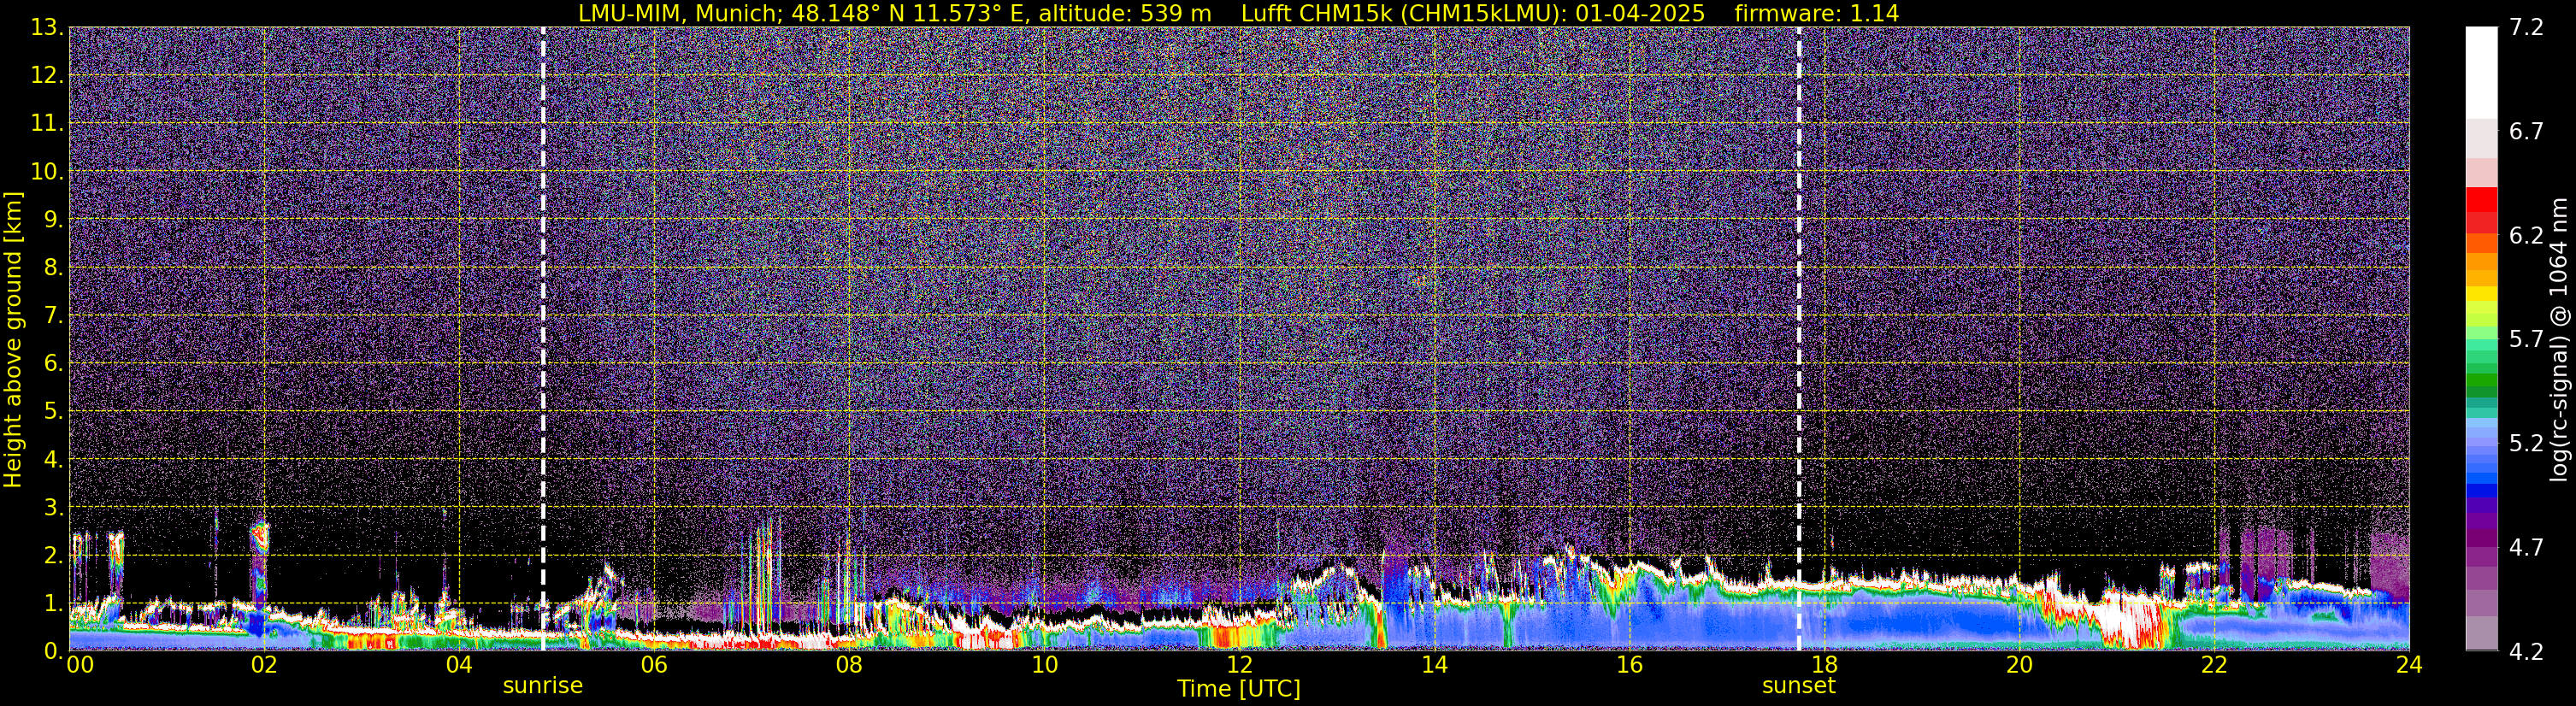Click x-axis time tick '02'
Screen dimensions: 2576x706
(263, 665)
